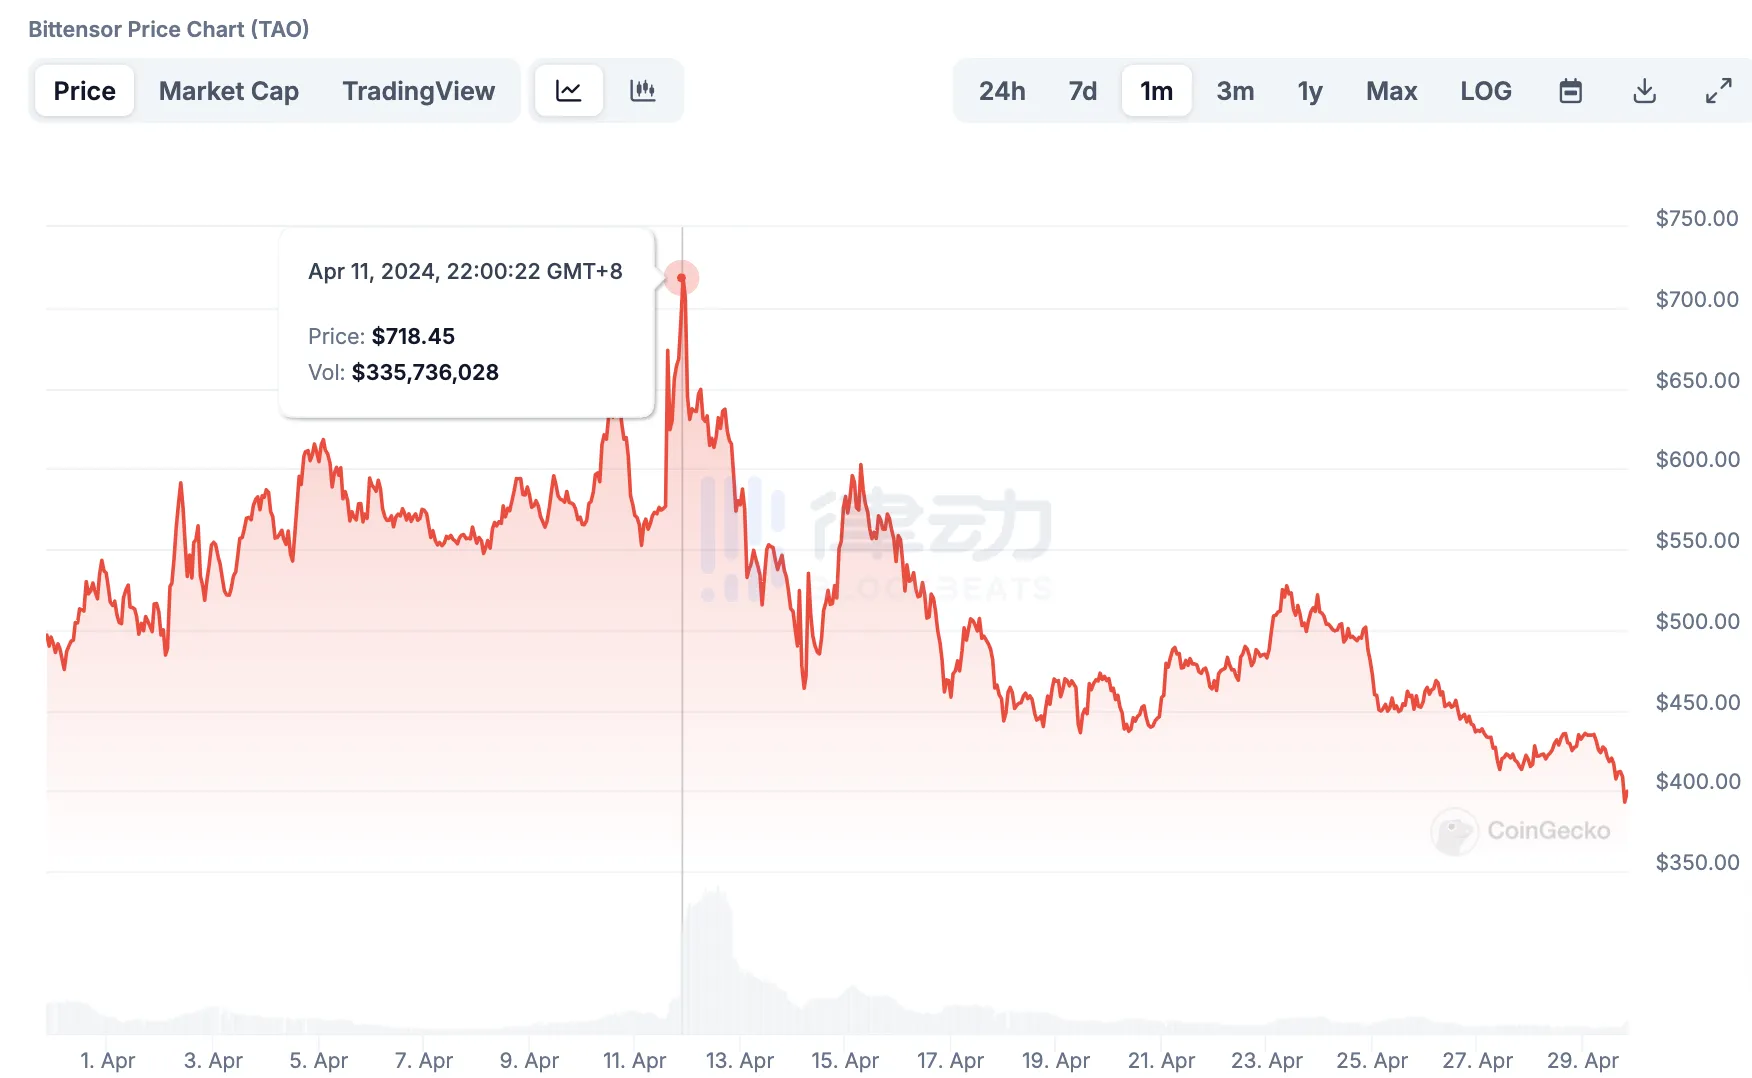Click the download chart data icon
1752x1078 pixels.
(x=1644, y=91)
